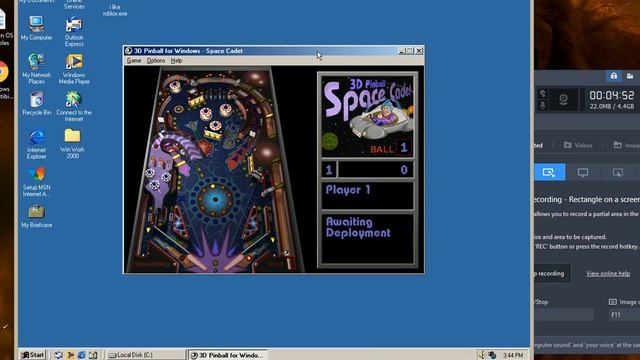Click the microphone icon in recorder
The width and height of the screenshot is (640, 360).
point(542,105)
